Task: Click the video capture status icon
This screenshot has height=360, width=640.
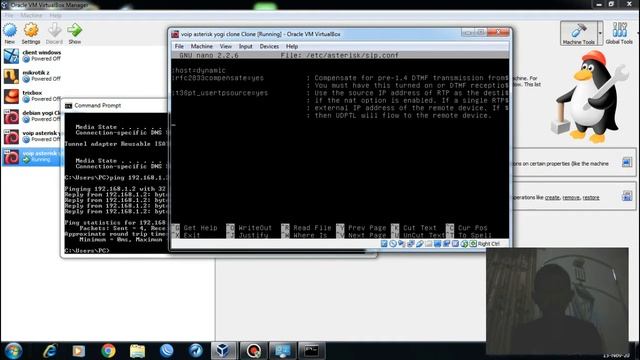Action: click(447, 244)
